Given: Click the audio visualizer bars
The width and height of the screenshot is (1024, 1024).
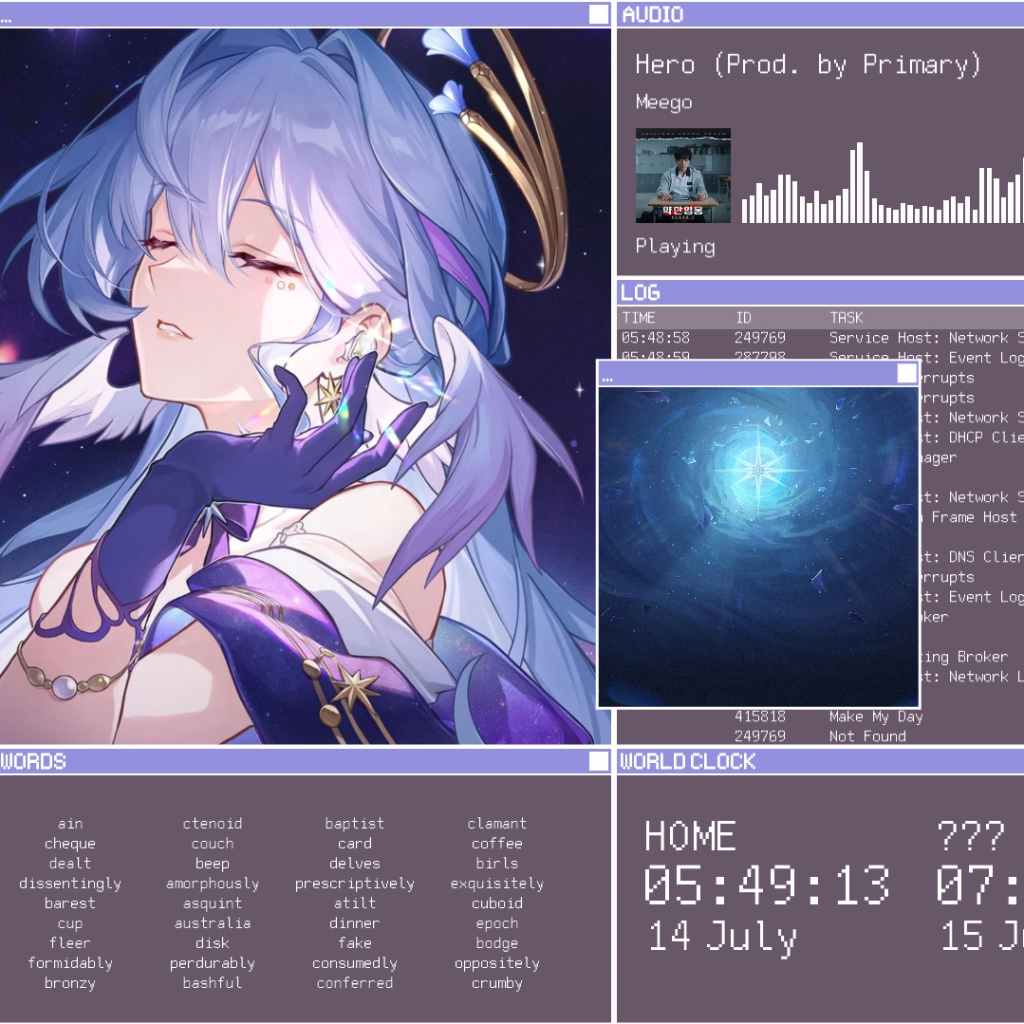Looking at the screenshot, I should pos(882,183).
